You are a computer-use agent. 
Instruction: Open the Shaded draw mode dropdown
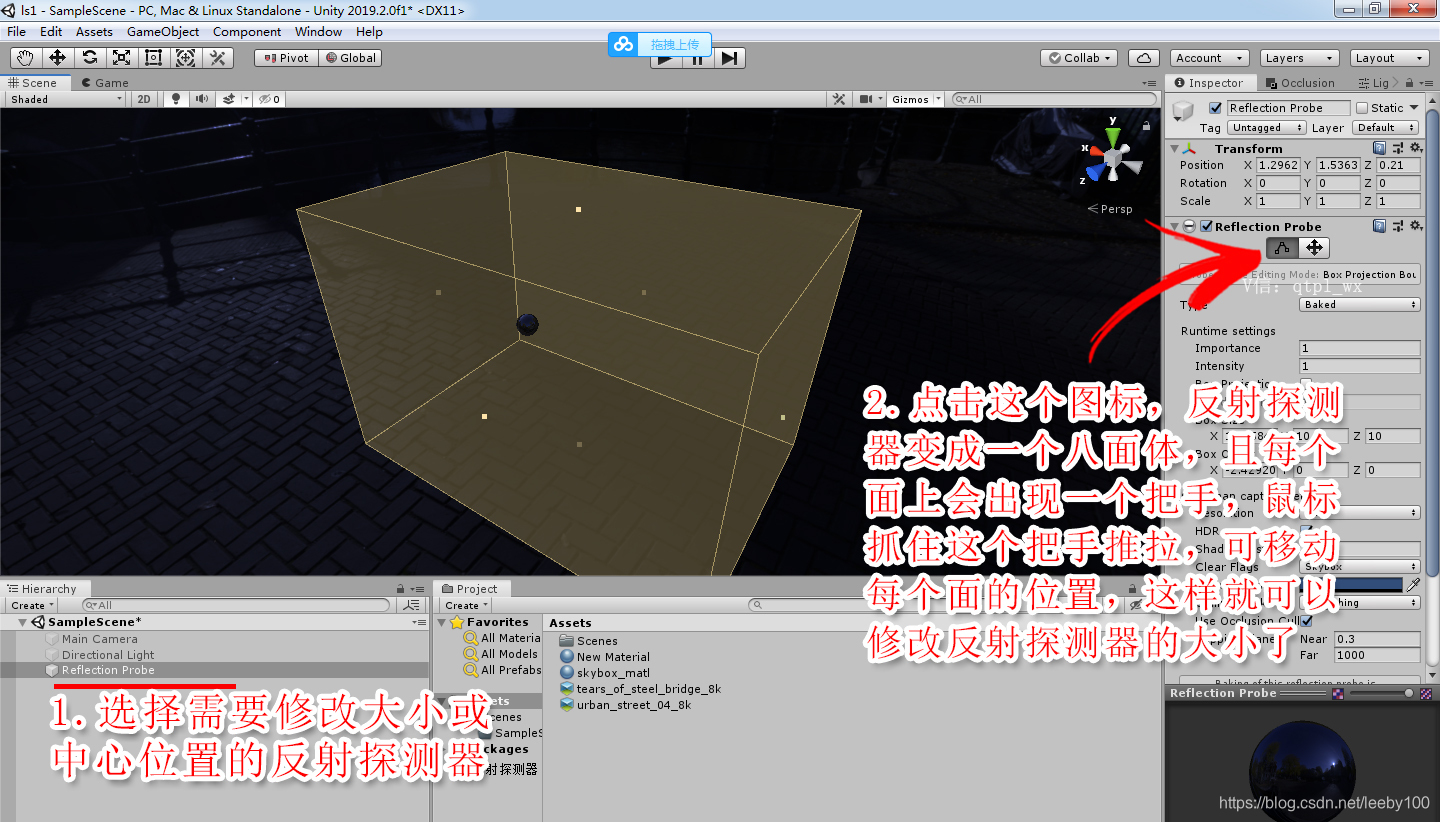(x=66, y=99)
